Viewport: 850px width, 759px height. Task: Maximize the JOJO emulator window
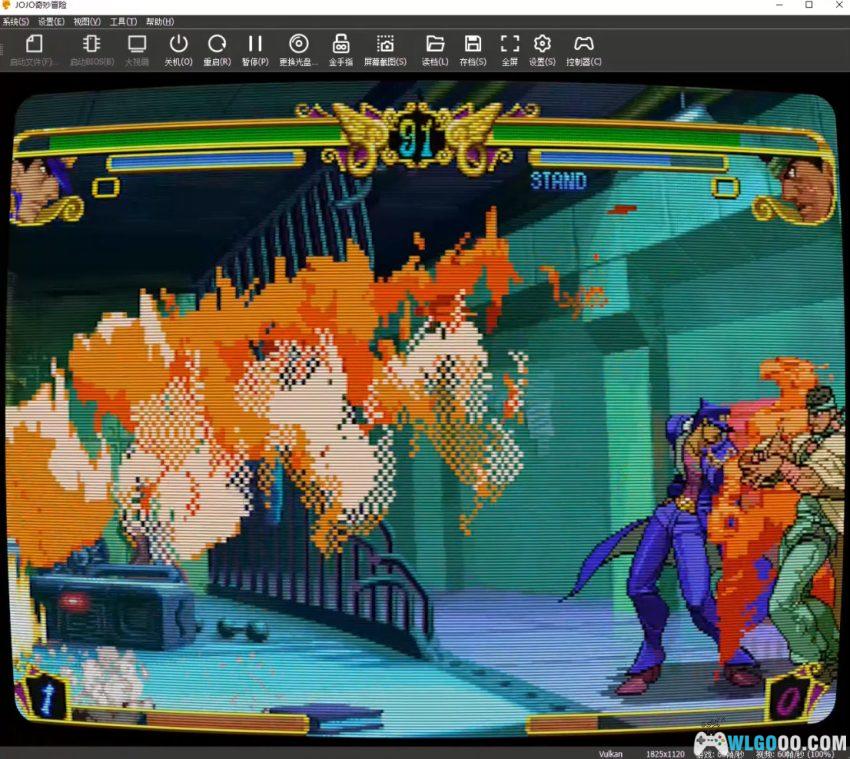point(809,5)
